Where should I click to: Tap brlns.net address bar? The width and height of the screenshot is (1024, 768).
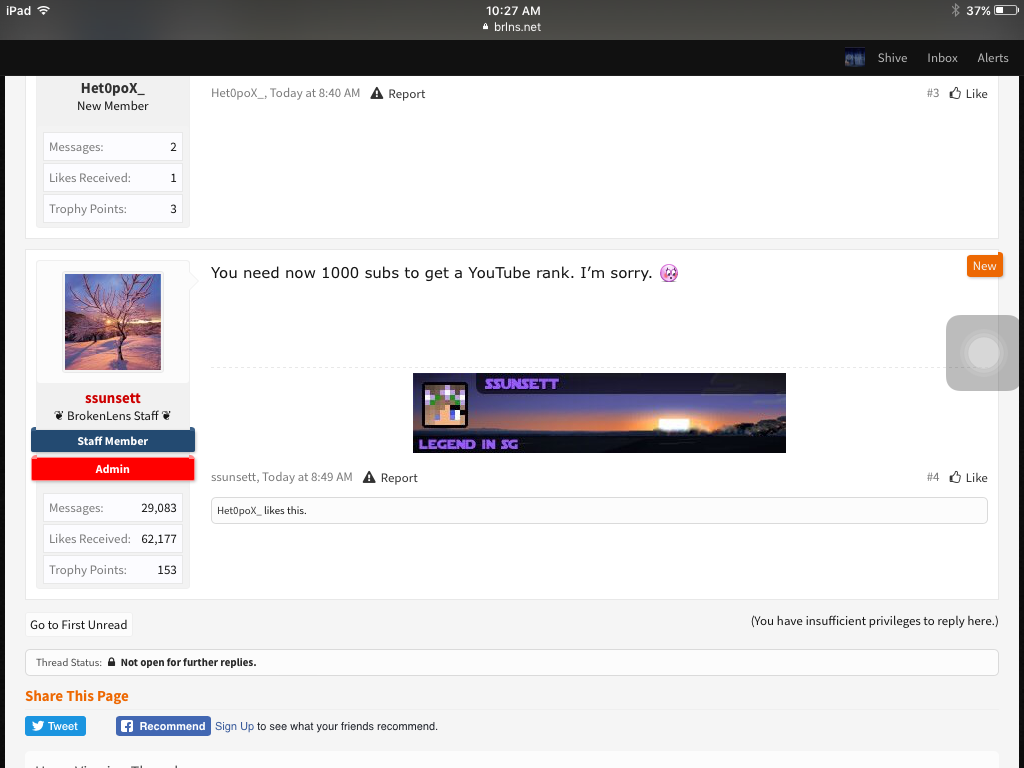pyautogui.click(x=512, y=27)
